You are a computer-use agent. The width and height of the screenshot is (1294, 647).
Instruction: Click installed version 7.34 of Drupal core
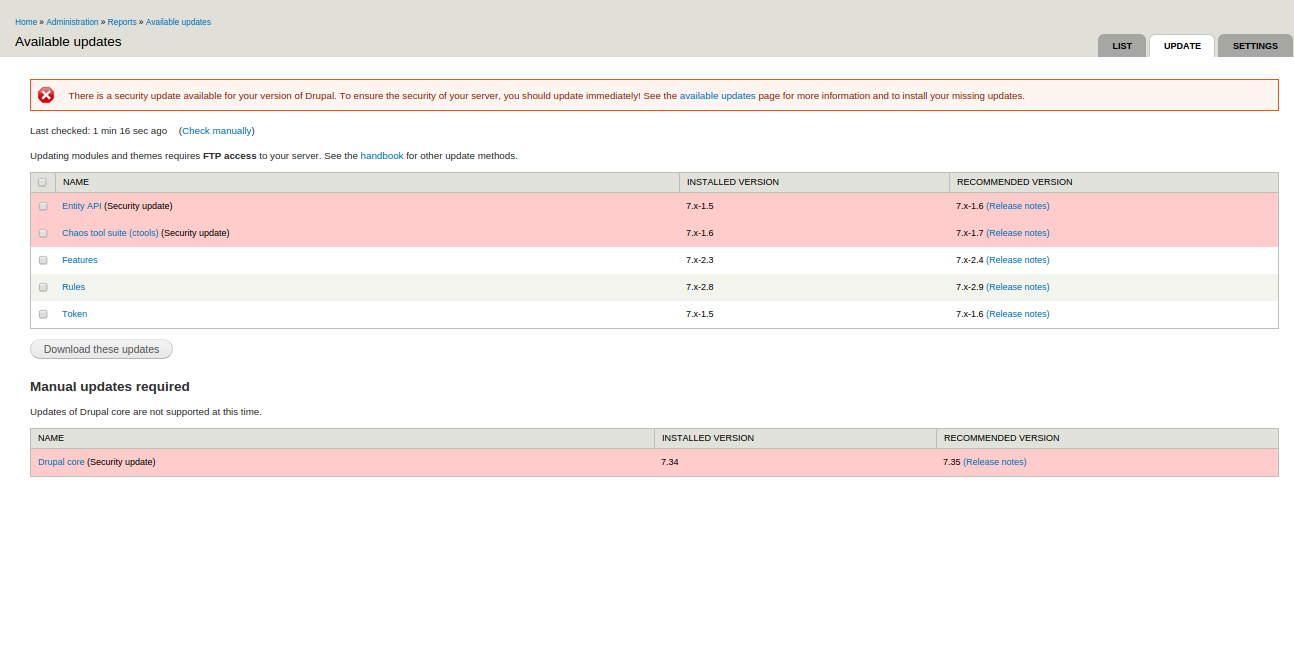[670, 462]
